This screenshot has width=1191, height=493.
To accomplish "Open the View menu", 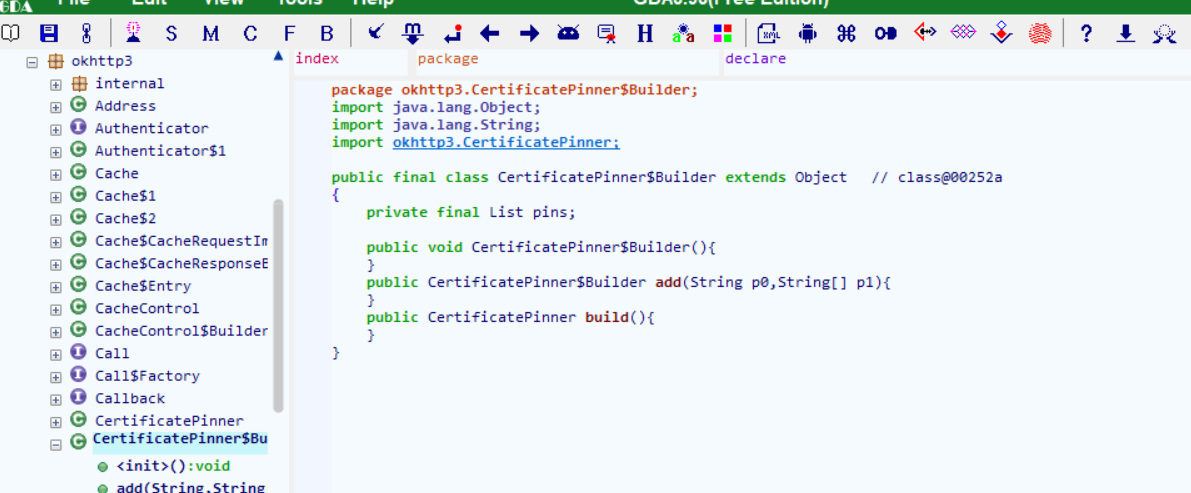I will point(223,3).
